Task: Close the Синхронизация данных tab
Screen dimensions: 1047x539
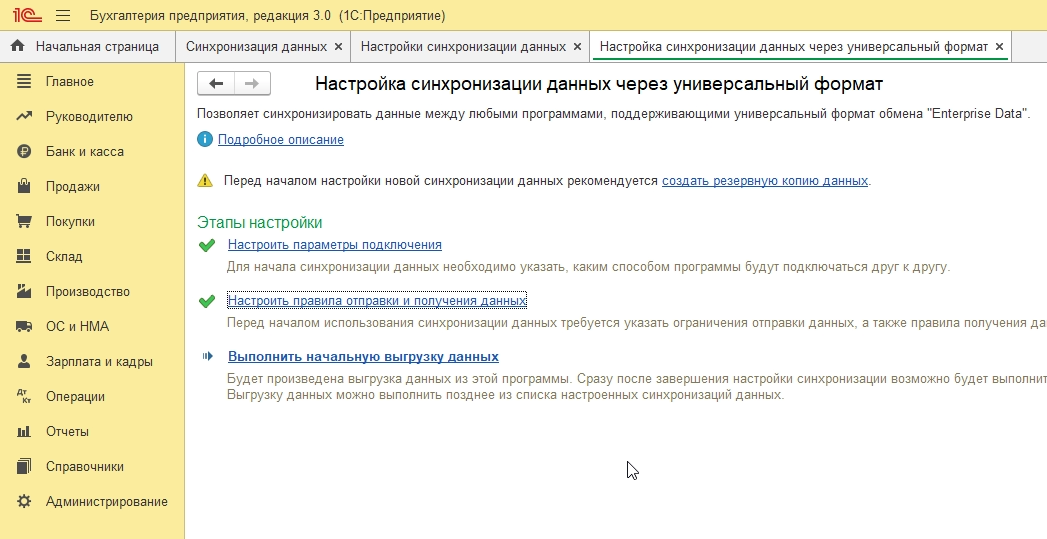Action: (338, 47)
